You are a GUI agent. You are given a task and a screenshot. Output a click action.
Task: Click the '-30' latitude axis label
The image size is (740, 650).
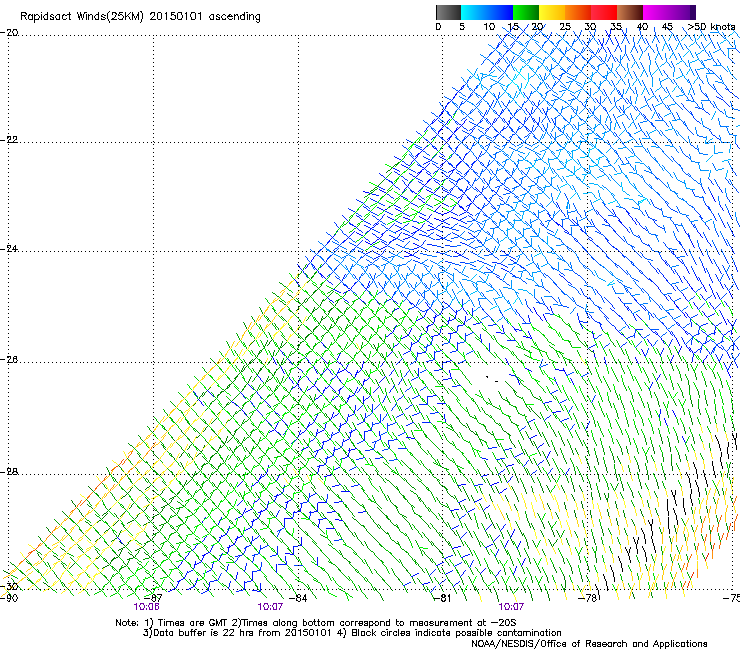point(9,586)
